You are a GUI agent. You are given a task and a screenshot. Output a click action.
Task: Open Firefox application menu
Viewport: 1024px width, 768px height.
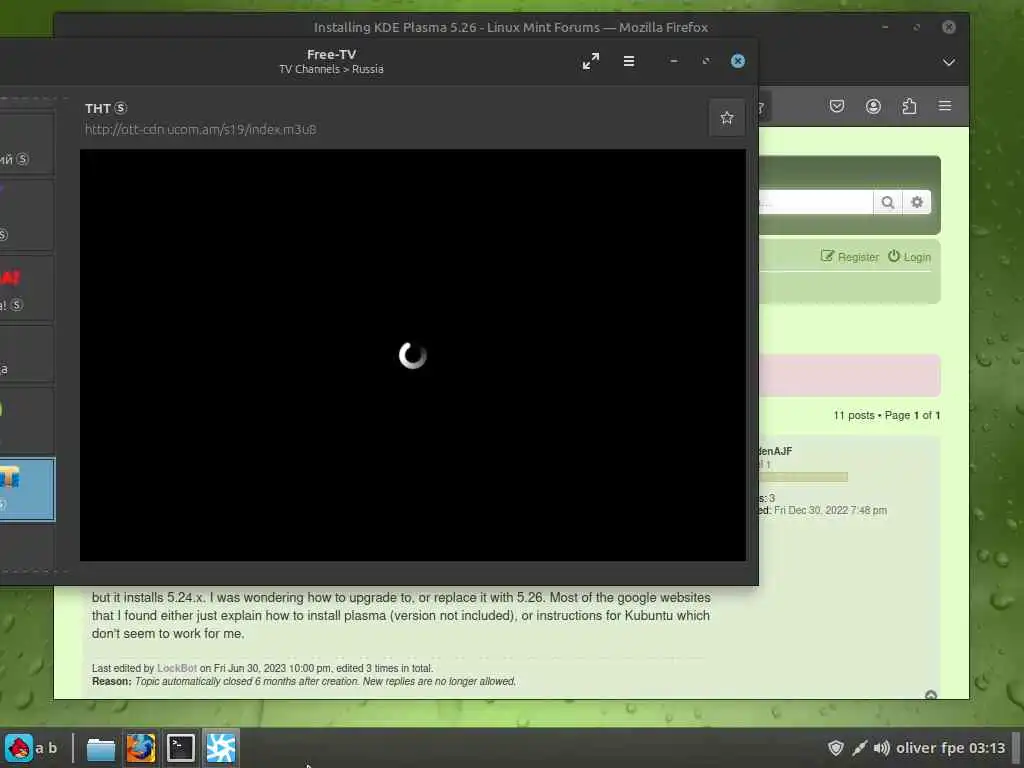click(x=945, y=106)
